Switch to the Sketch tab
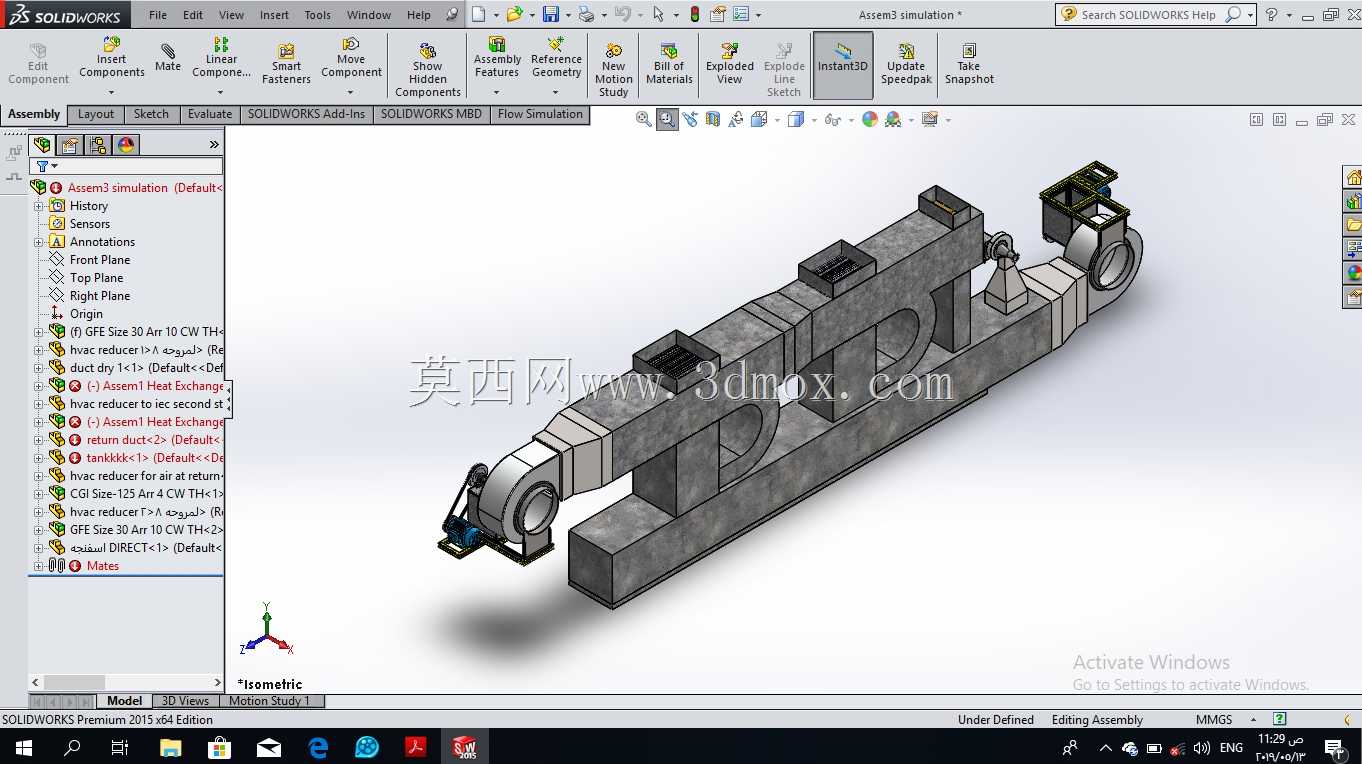Image resolution: width=1362 pixels, height=764 pixels. pos(151,114)
